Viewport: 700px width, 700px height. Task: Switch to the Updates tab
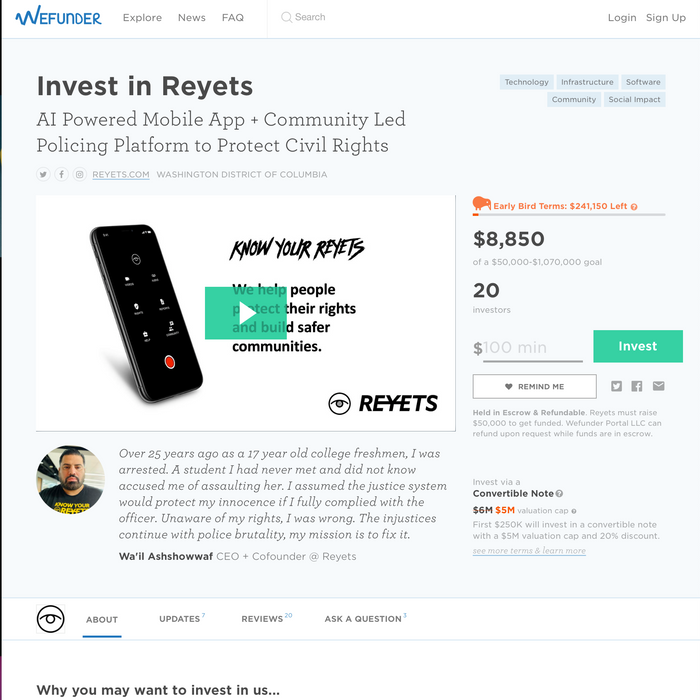tap(182, 619)
